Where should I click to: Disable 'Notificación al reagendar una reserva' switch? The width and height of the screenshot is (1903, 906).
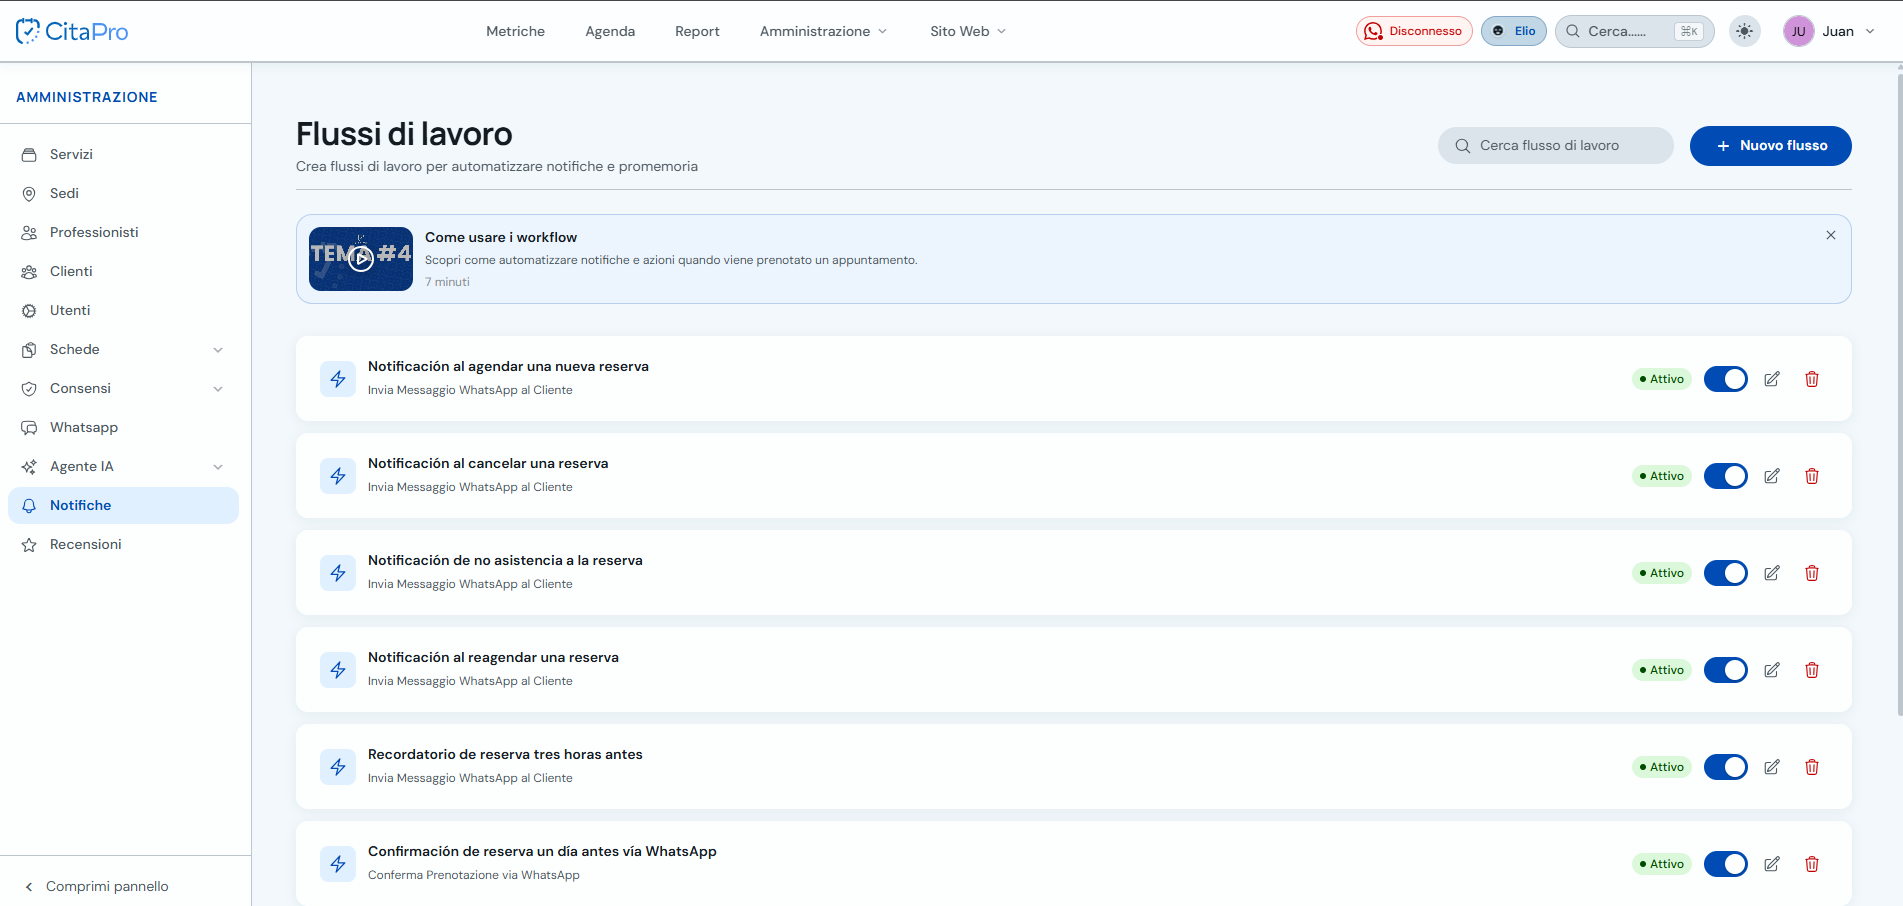tap(1726, 670)
